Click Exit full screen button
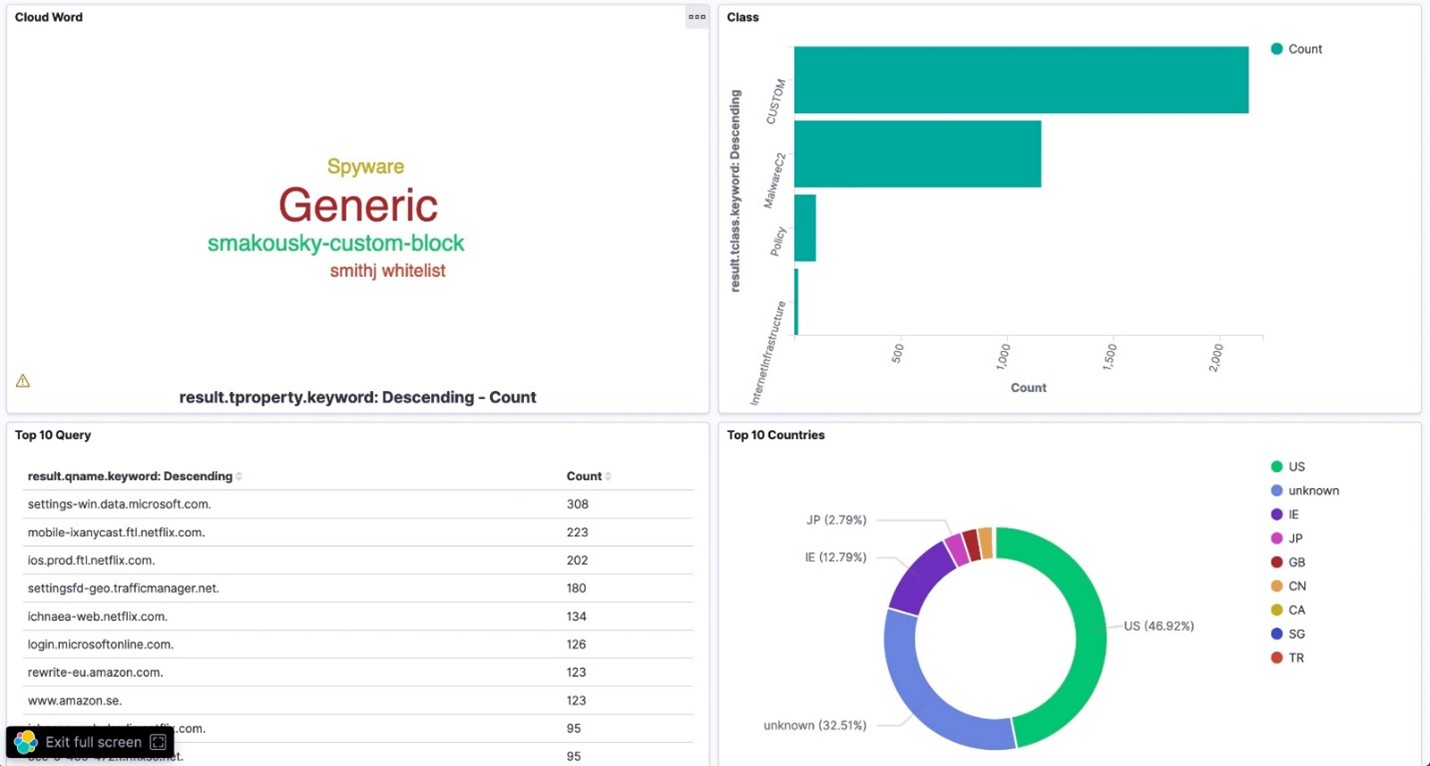 pos(92,742)
